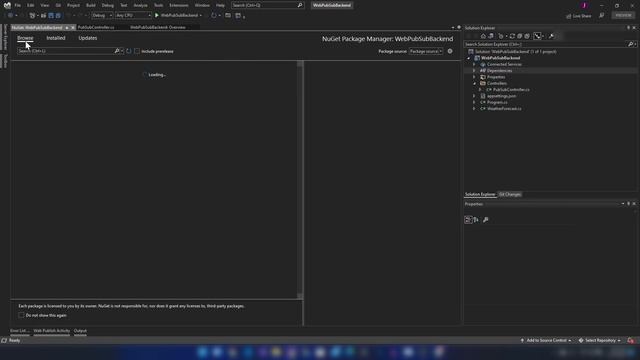The width and height of the screenshot is (640, 360).
Task: Open the Debug configuration dropdown
Action: 102,15
